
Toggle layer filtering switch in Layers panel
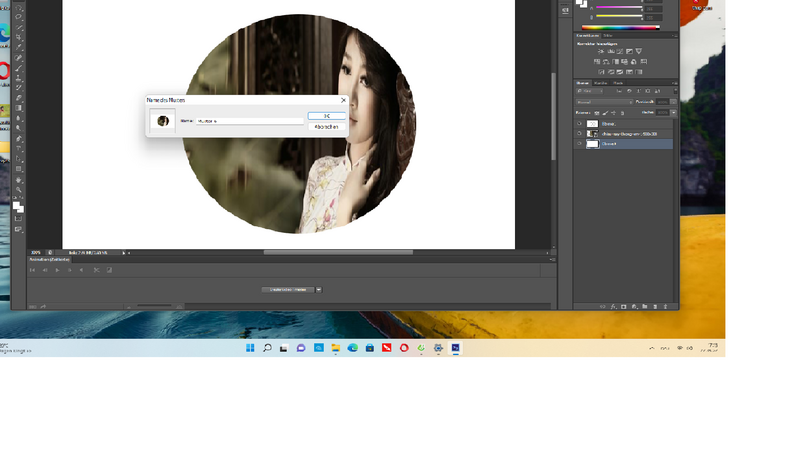(676, 91)
